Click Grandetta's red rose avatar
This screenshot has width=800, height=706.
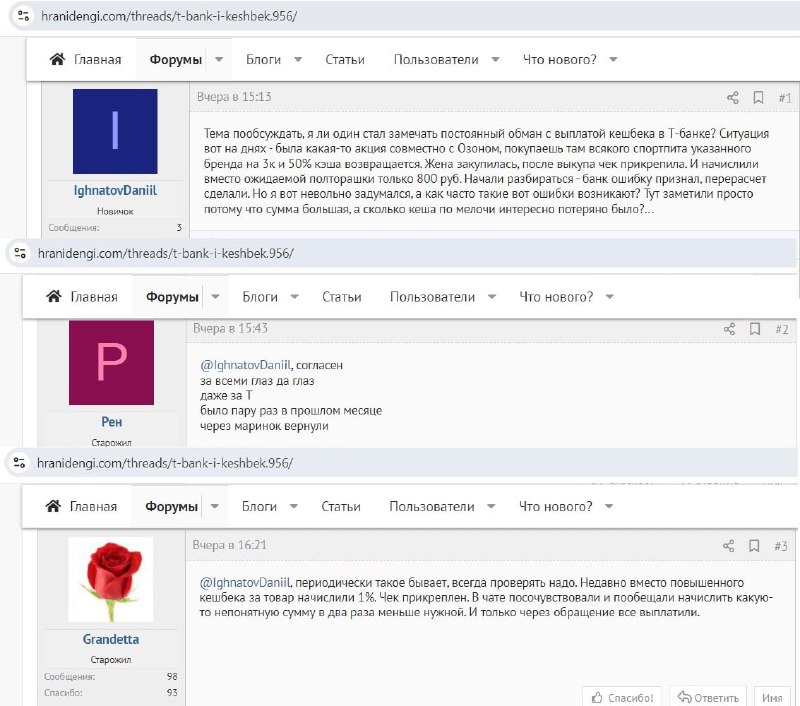[111, 579]
